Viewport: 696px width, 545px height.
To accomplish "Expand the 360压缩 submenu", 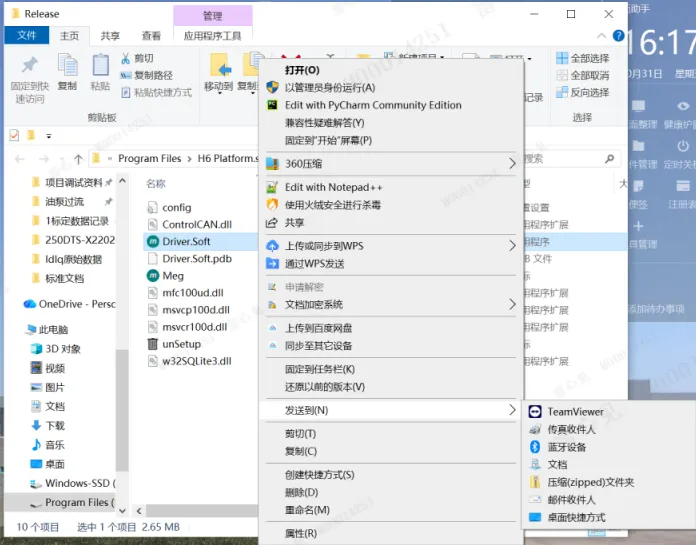I will [391, 164].
